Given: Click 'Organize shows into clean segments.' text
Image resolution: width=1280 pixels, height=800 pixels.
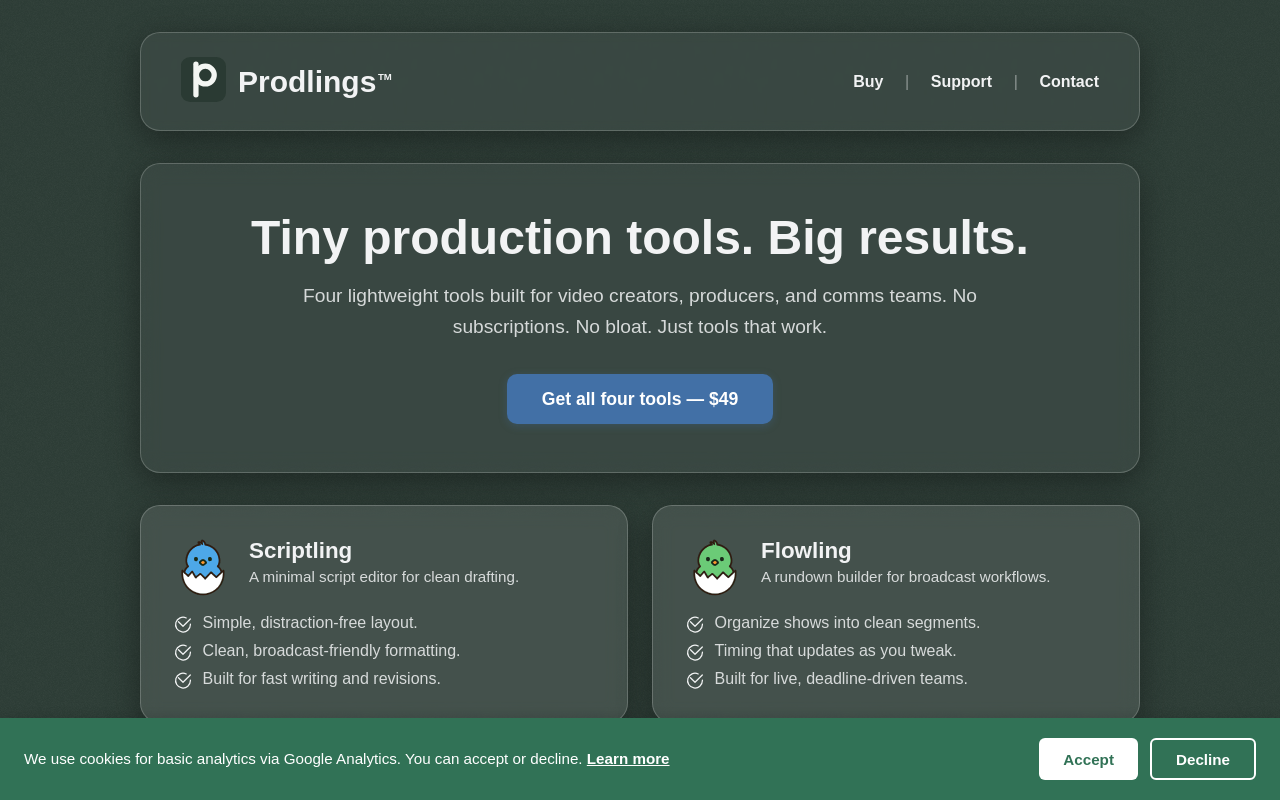Looking at the screenshot, I should [848, 623].
